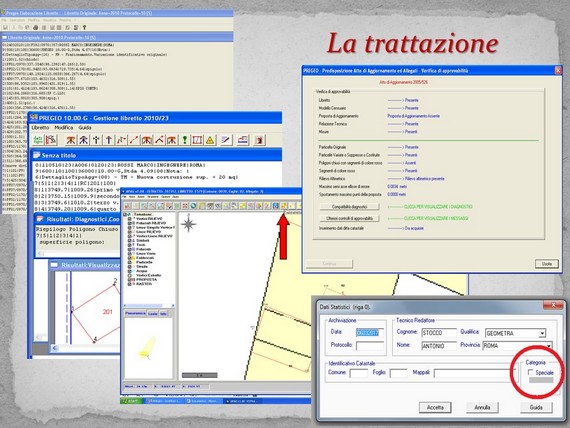Click the Compatibilità diagnostici button
Screen dimensions: 570x428
click(349, 207)
